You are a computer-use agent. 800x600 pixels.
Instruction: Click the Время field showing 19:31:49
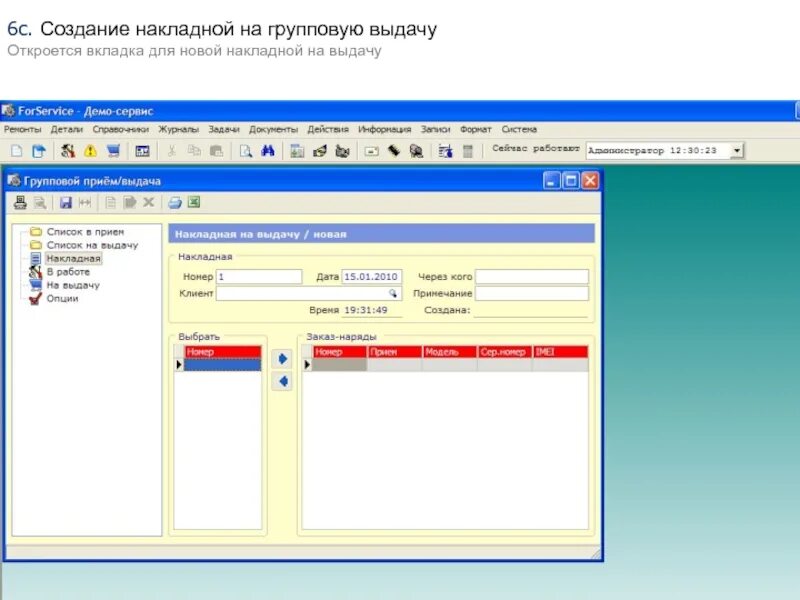pyautogui.click(x=372, y=310)
